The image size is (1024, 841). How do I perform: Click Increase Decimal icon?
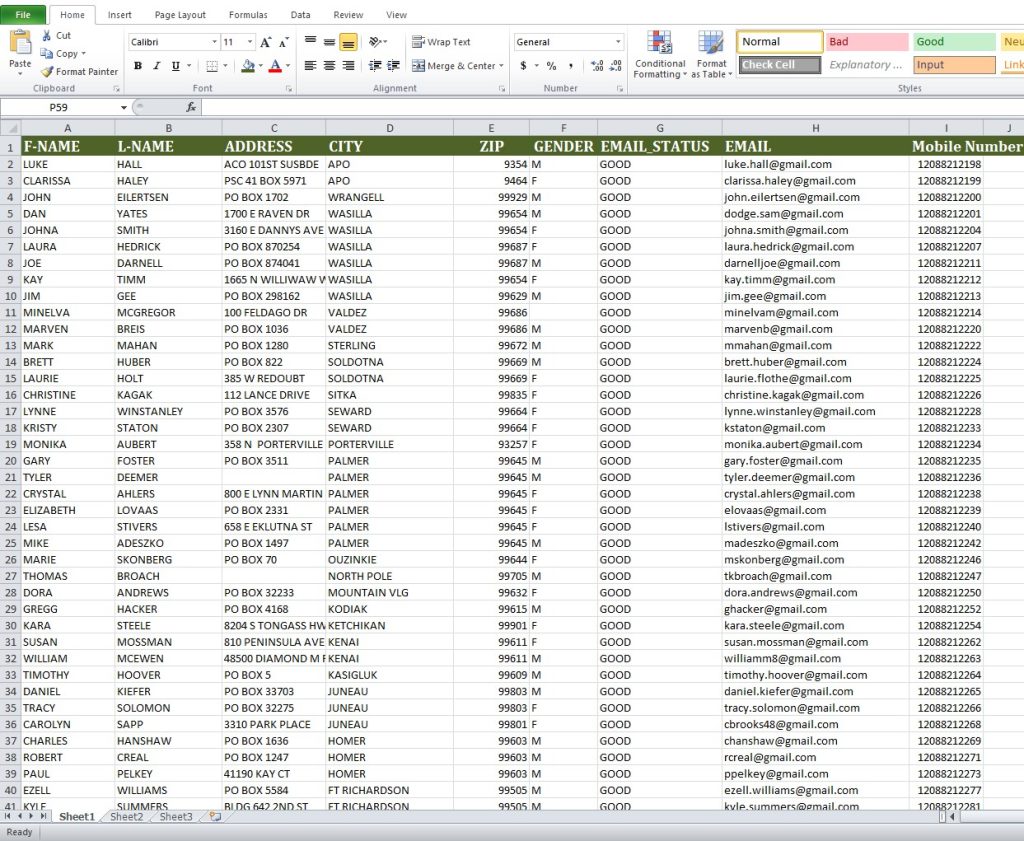pos(597,66)
